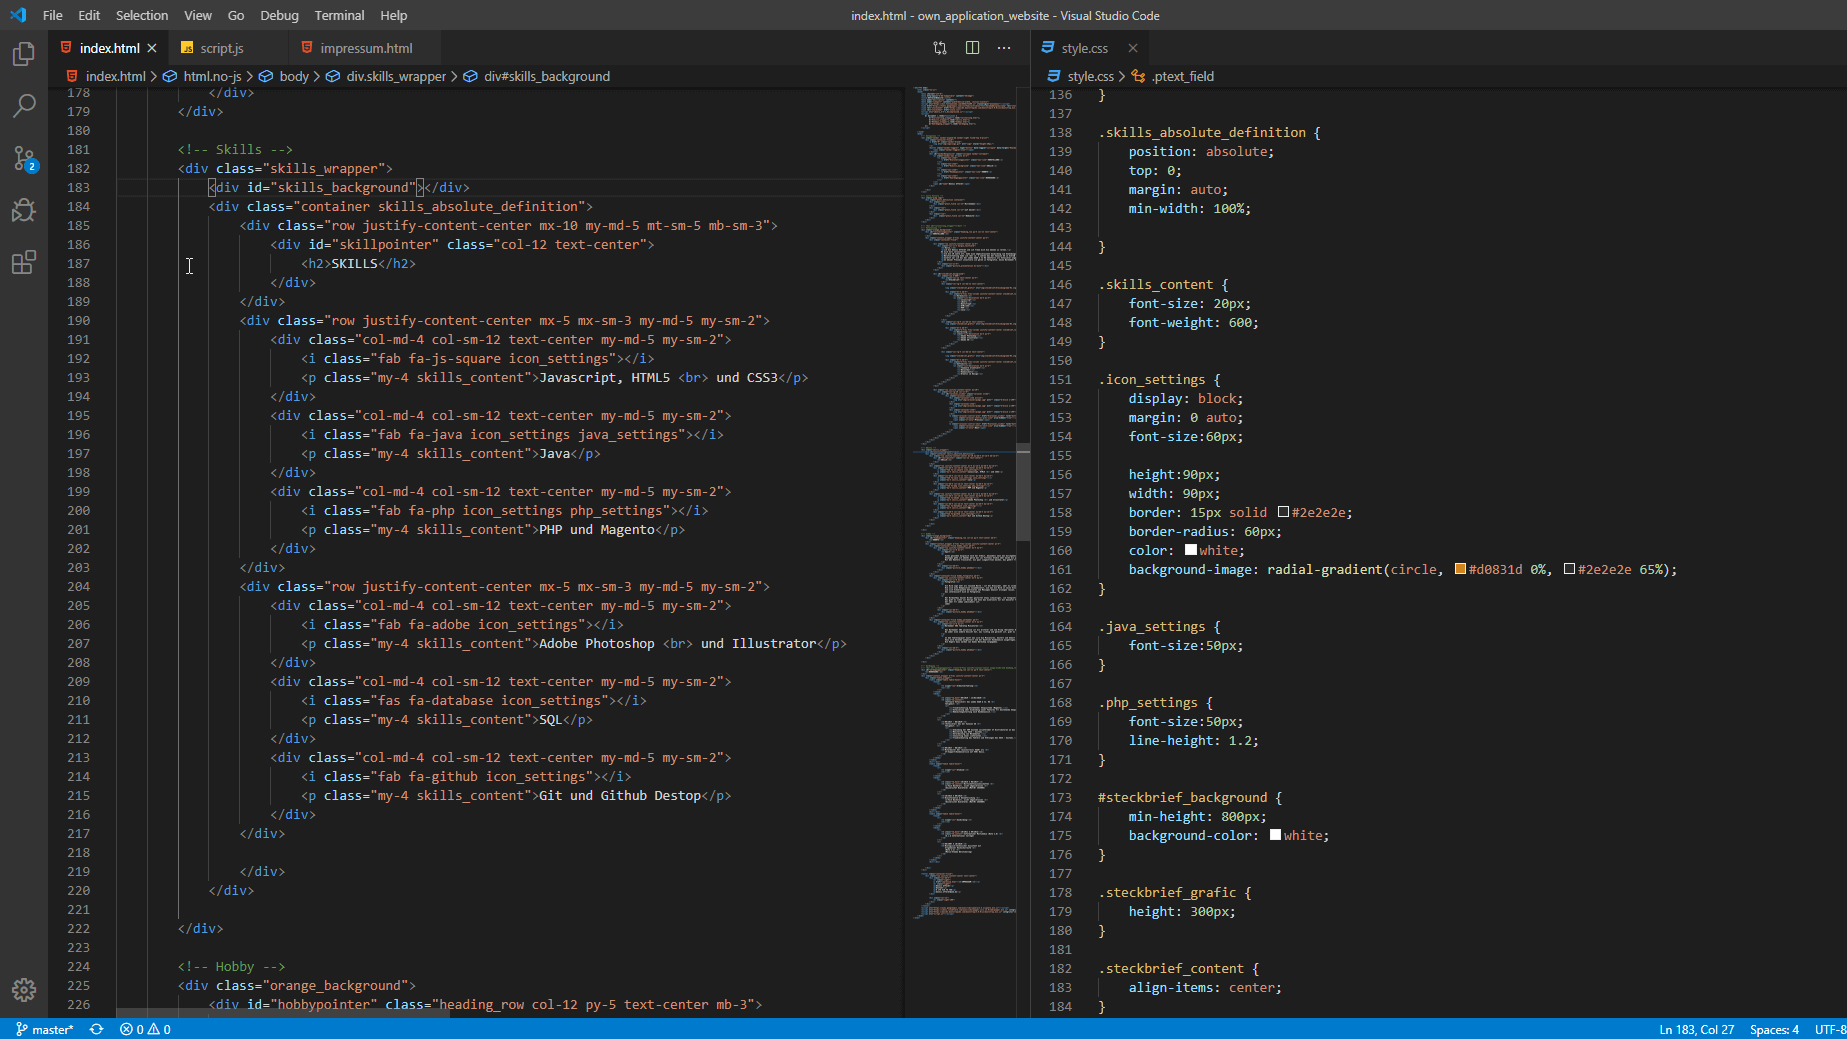1847x1039 pixels.
Task: Open changes compare icon in editor toolbar
Action: tap(940, 48)
